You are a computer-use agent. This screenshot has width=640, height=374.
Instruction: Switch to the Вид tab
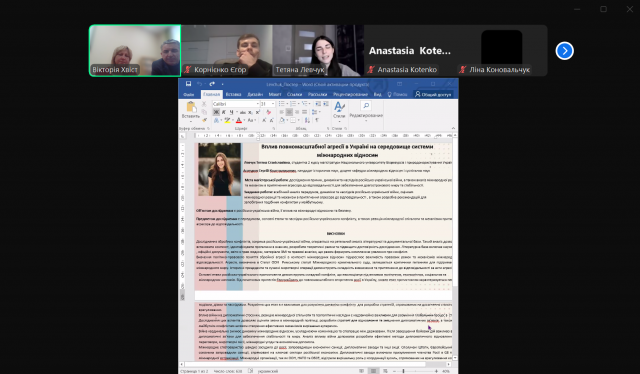pyautogui.click(x=378, y=94)
